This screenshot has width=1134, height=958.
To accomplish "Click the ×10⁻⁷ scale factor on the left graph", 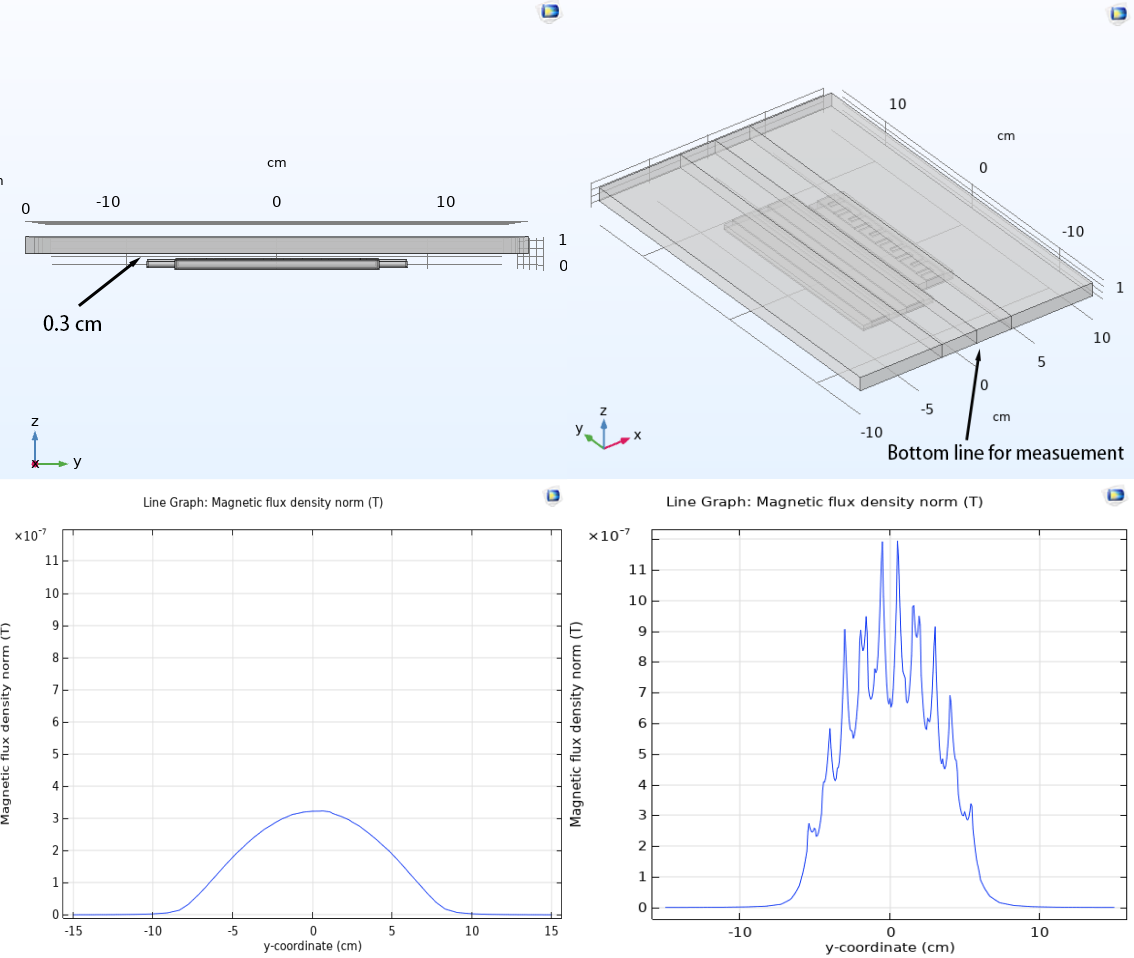I will pyautogui.click(x=31, y=536).
